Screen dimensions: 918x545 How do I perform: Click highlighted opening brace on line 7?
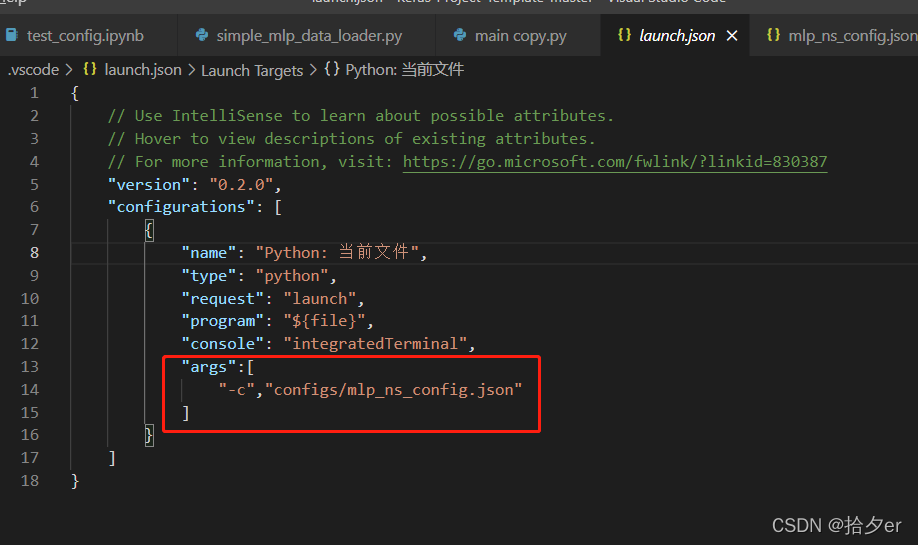[x=149, y=230]
